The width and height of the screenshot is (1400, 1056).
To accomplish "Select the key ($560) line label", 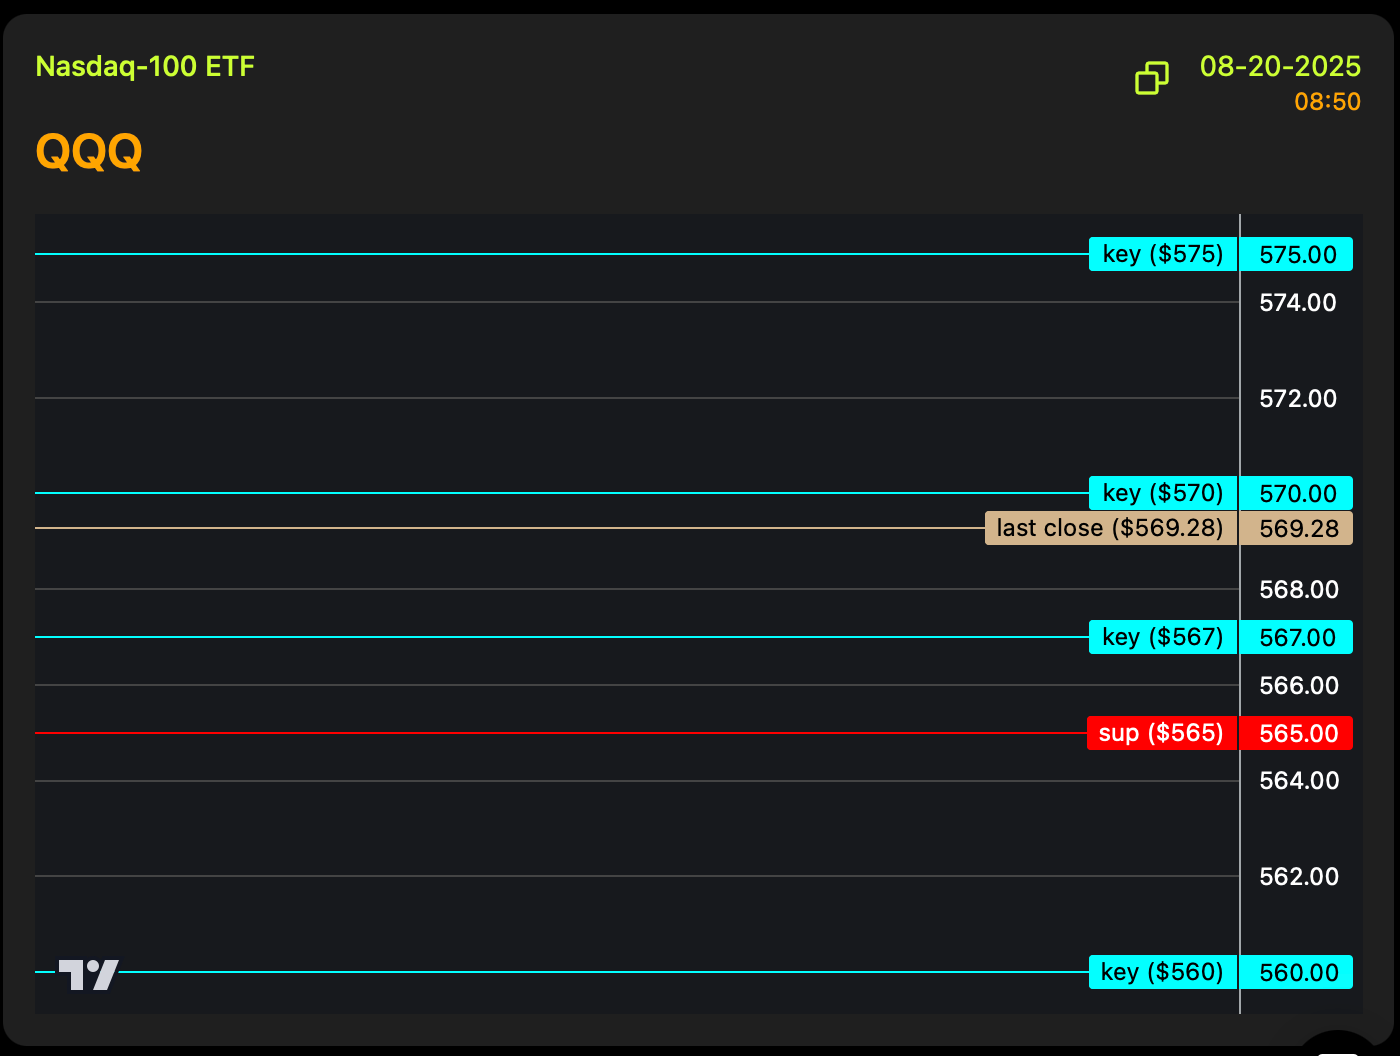I will tap(1163, 972).
